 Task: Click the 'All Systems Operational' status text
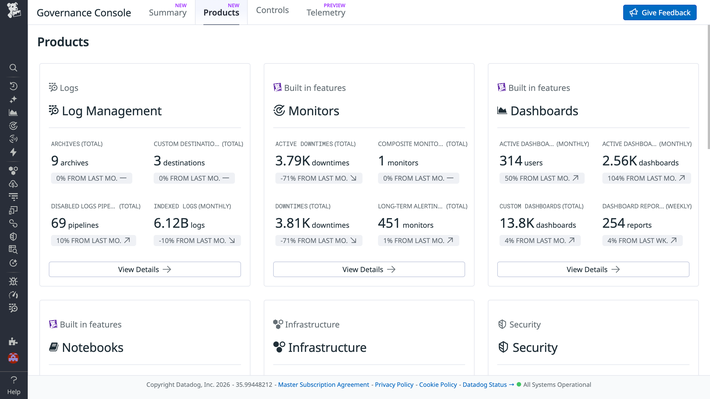[557, 385]
